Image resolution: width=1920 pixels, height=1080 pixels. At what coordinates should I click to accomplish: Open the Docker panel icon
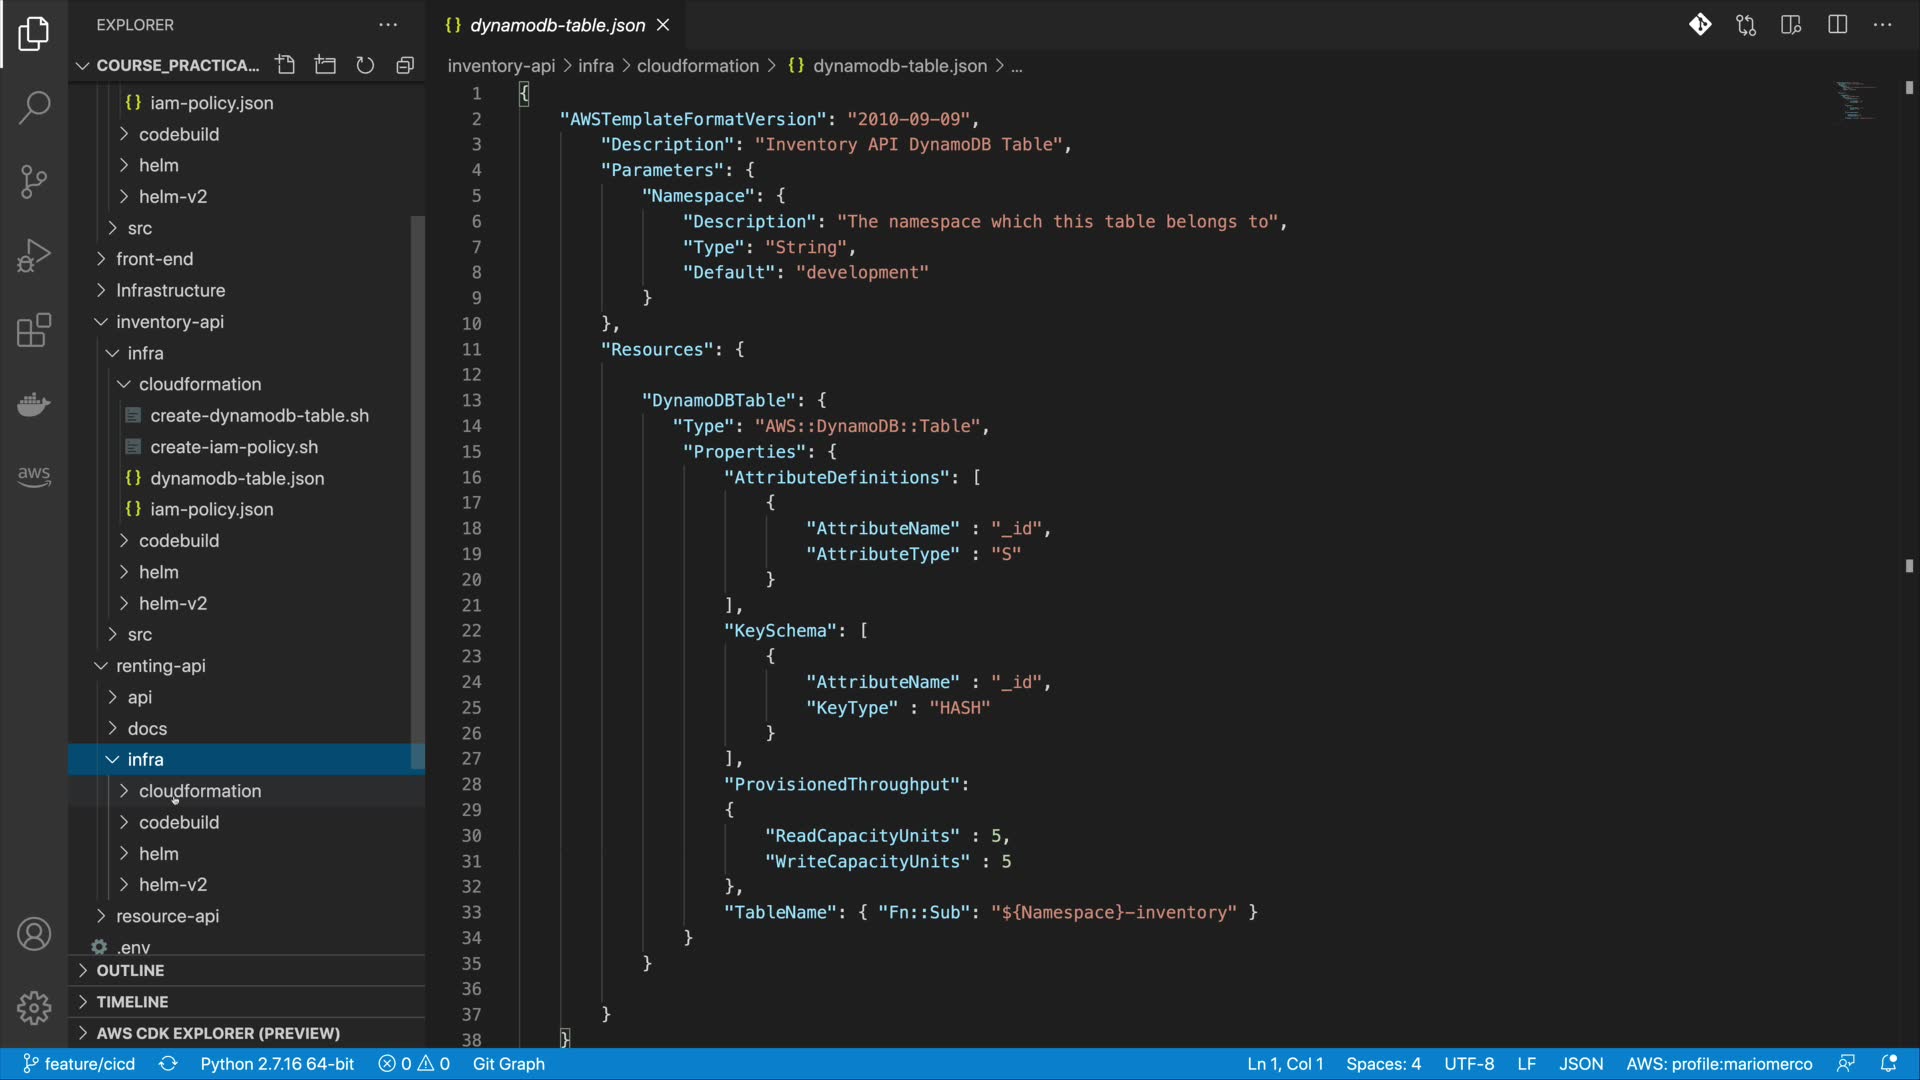(x=34, y=404)
